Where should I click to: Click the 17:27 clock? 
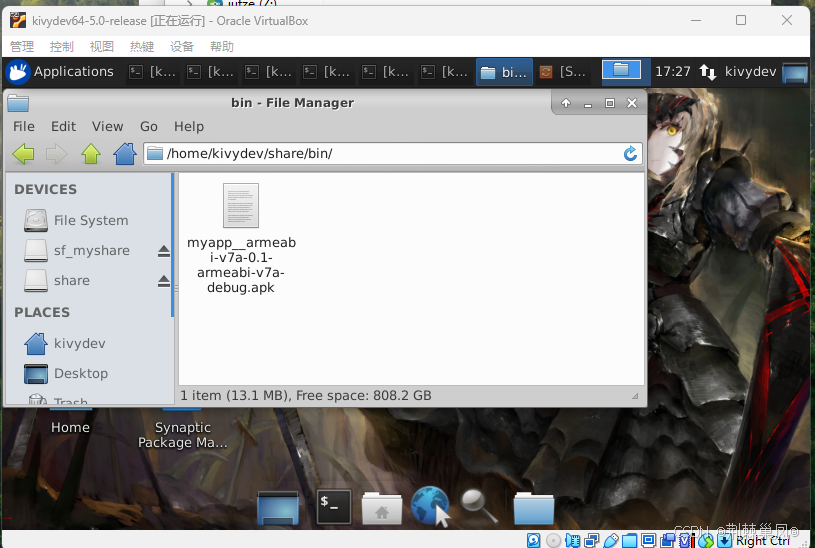point(673,71)
